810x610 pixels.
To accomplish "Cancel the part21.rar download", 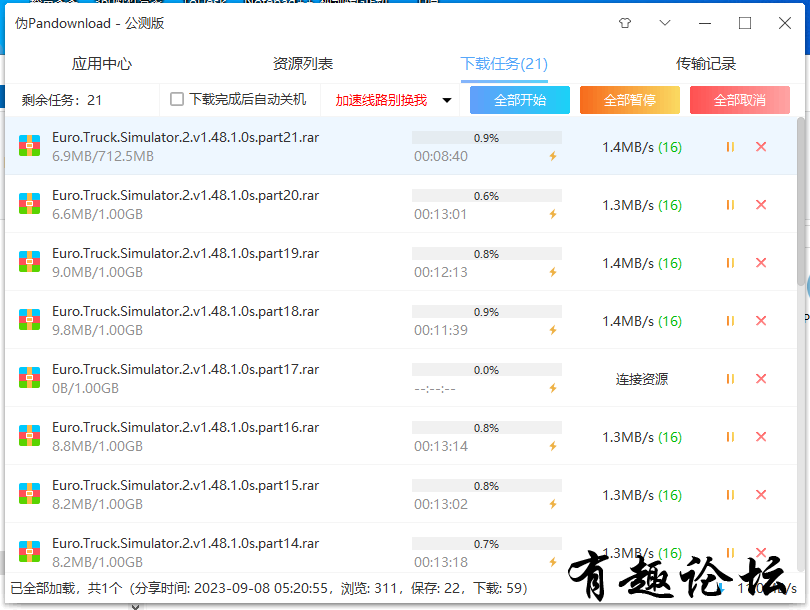I will point(760,147).
